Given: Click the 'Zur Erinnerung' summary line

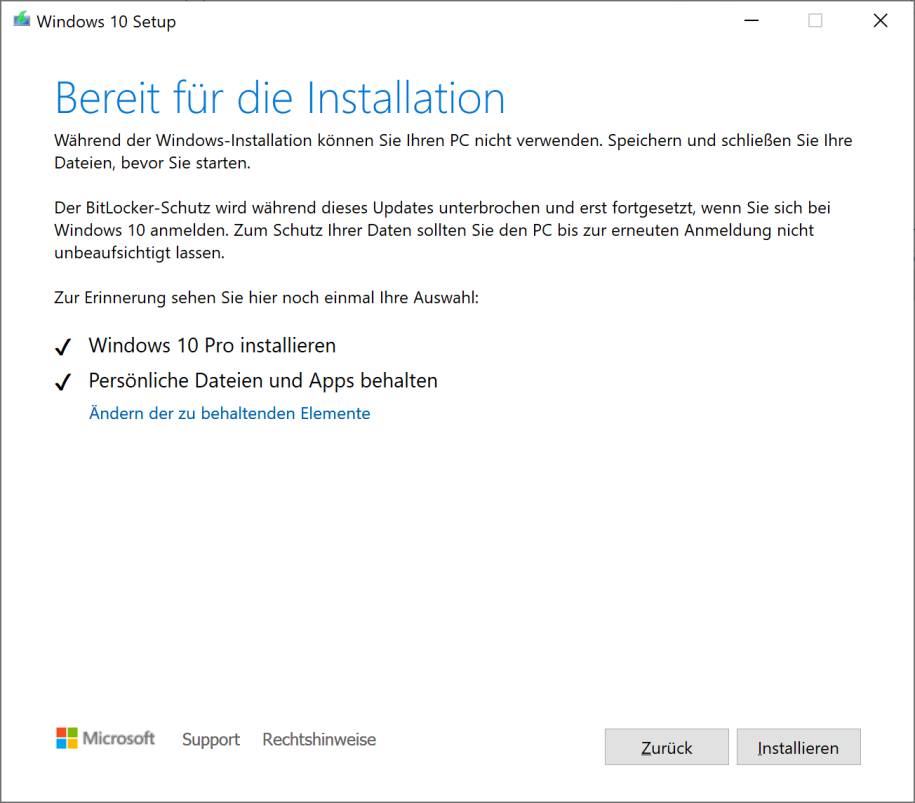Looking at the screenshot, I should [266, 298].
